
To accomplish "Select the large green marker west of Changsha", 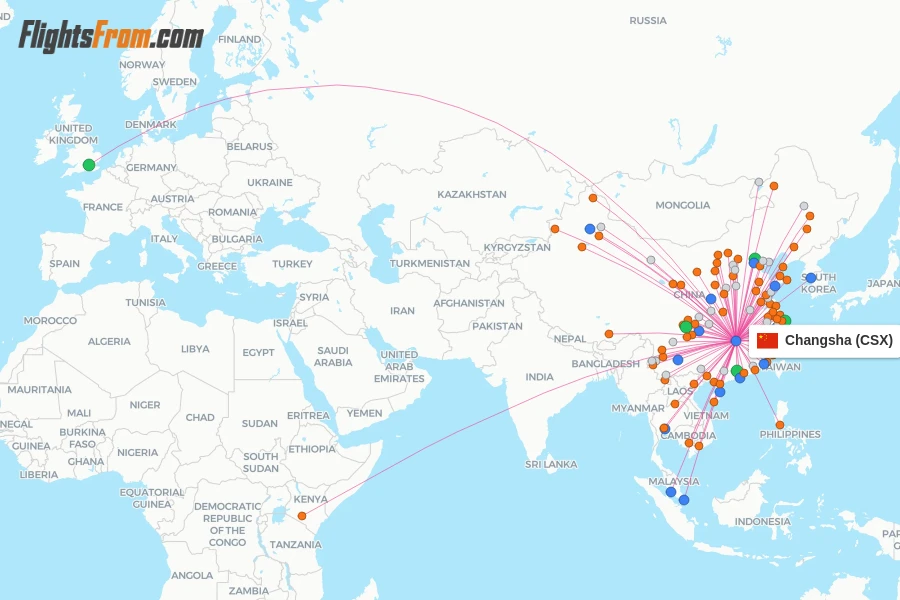I will [x=685, y=327].
